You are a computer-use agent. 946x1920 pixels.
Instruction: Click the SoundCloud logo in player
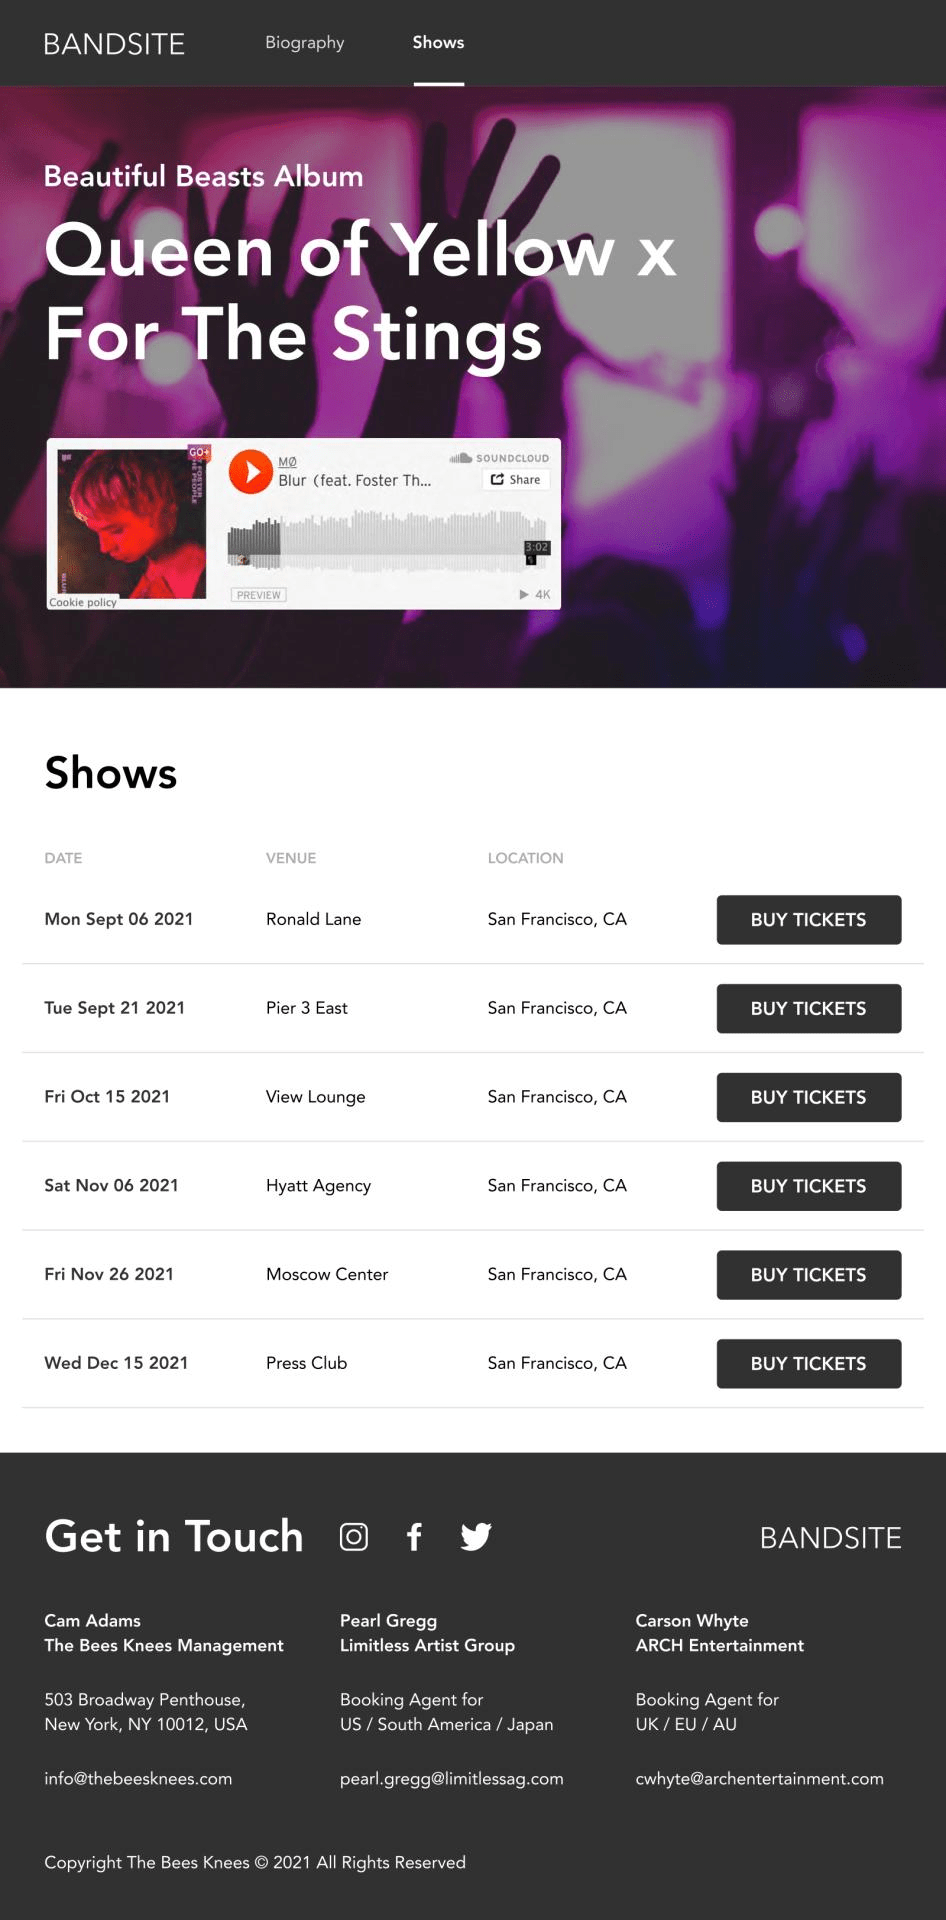click(x=499, y=458)
